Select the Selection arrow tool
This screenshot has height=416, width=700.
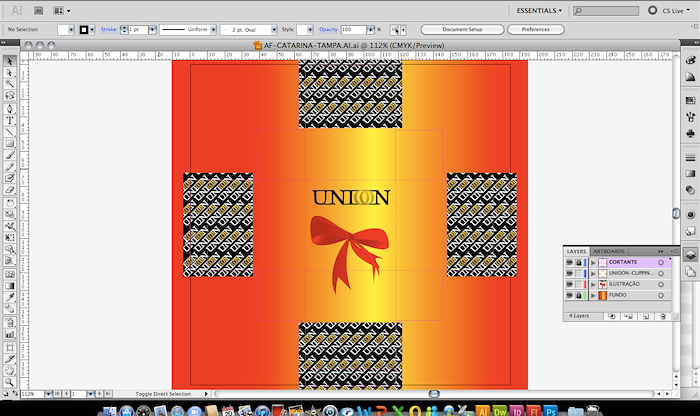[x=10, y=62]
